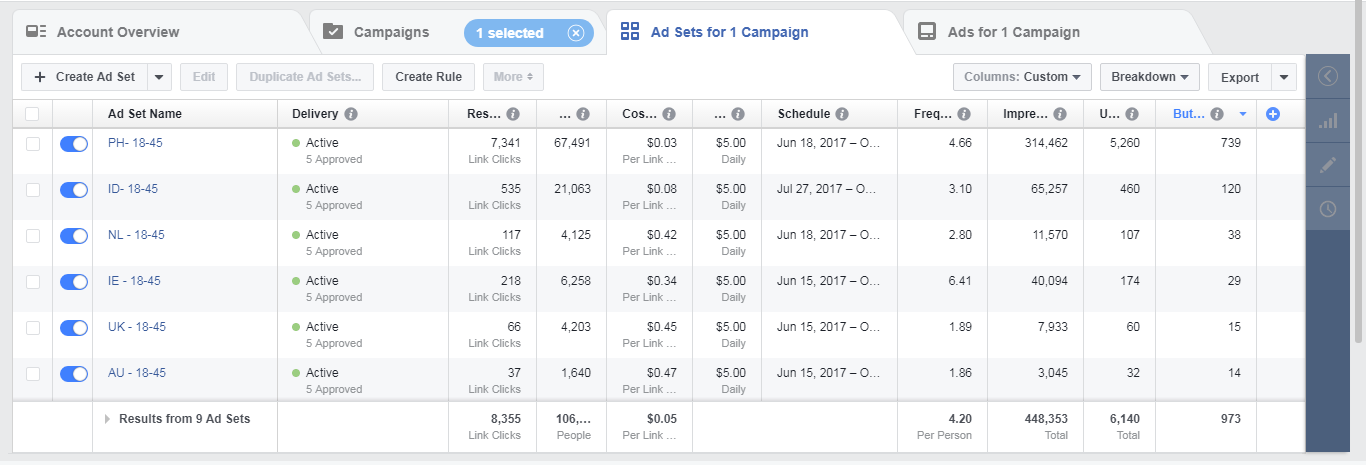The height and width of the screenshot is (465, 1366).
Task: Clear the 1 selected filter X icon
Action: tap(575, 33)
